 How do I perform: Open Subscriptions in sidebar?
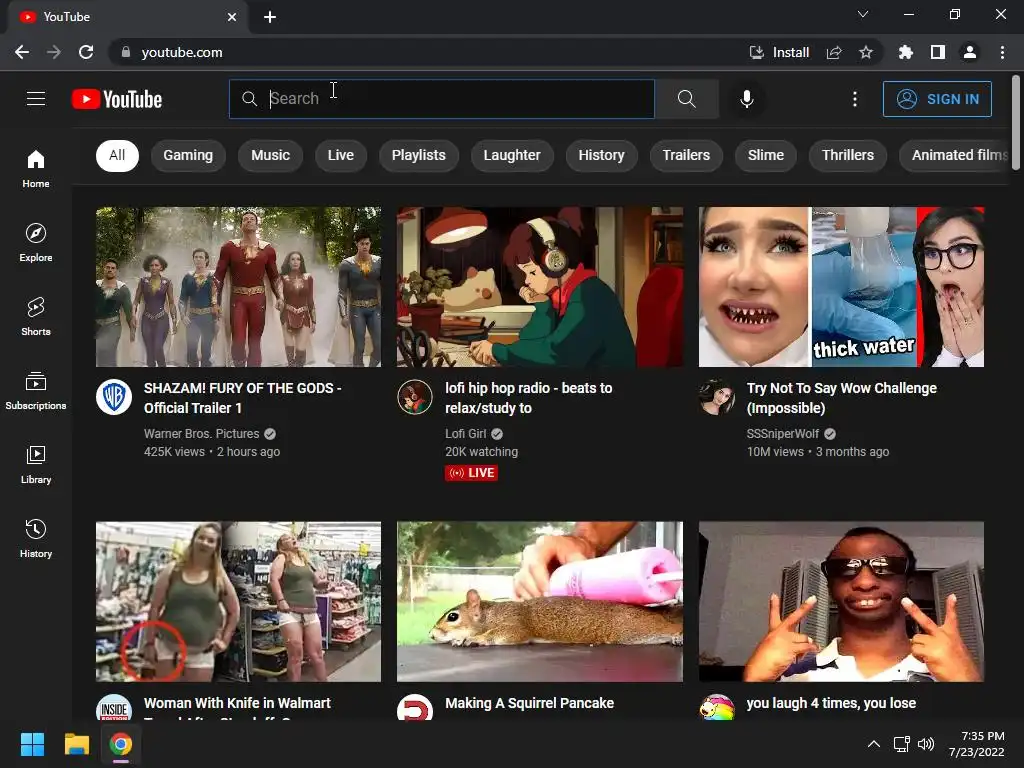(36, 391)
